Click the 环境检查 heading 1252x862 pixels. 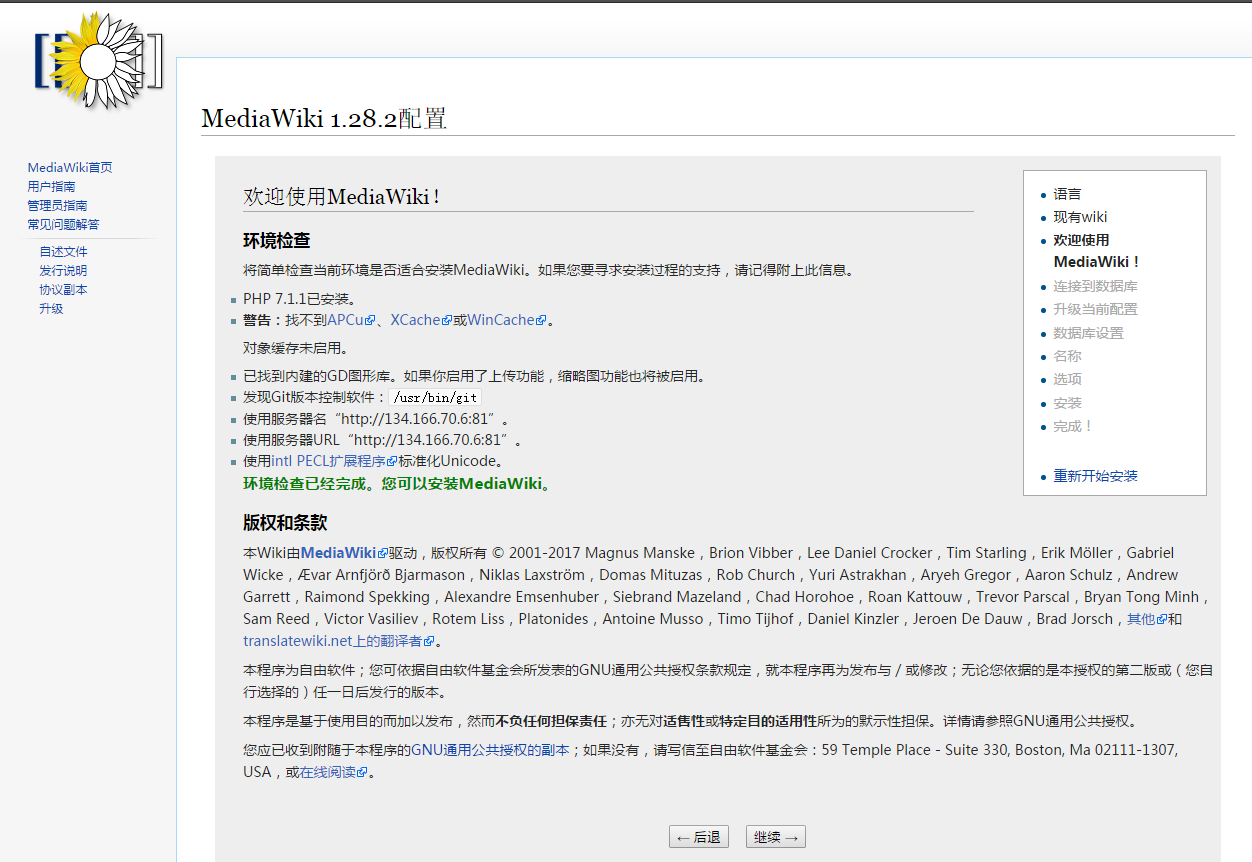(277, 240)
